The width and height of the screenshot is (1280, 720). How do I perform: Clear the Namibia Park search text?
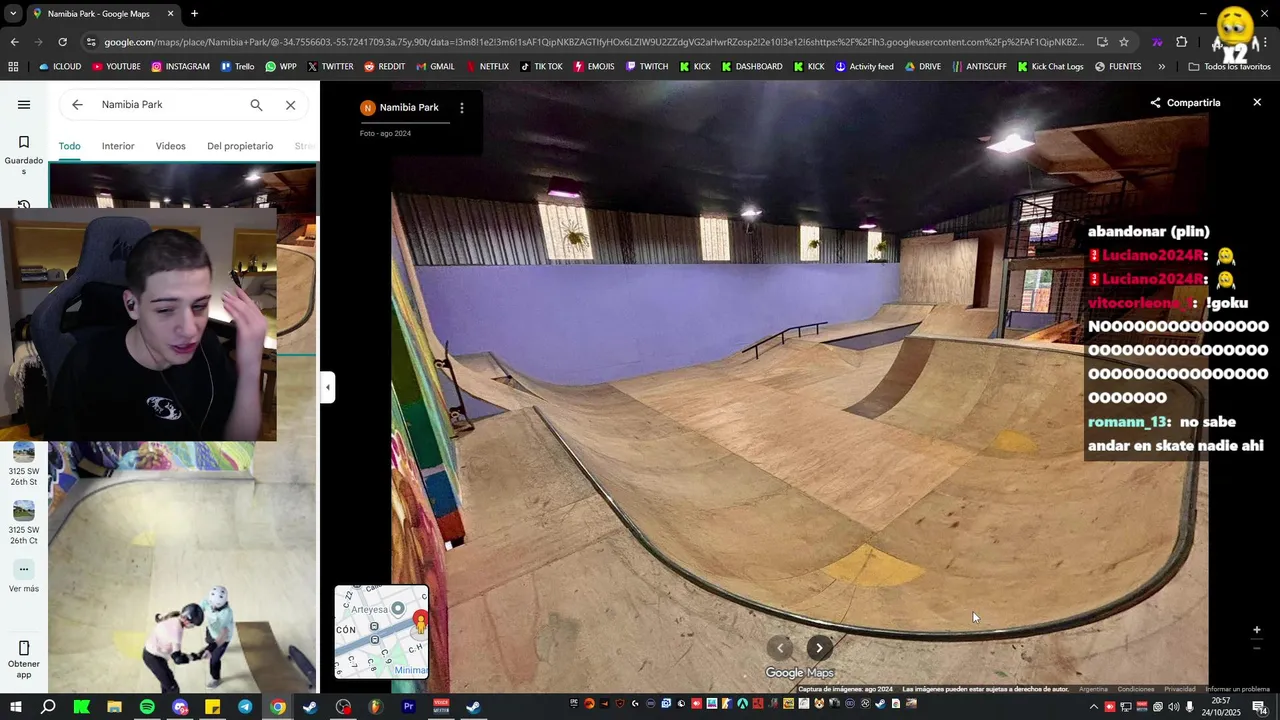coord(290,105)
